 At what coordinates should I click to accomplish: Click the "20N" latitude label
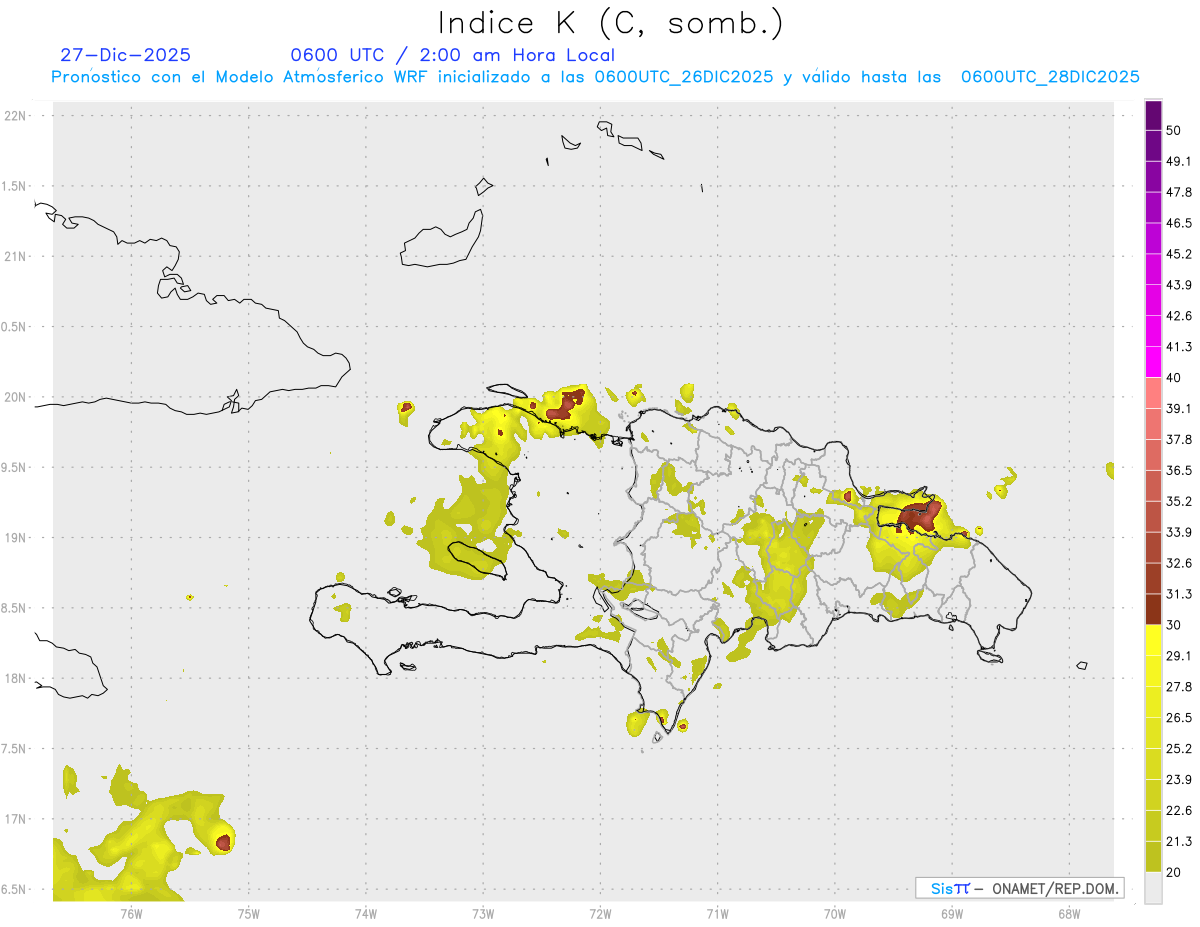pos(15,397)
